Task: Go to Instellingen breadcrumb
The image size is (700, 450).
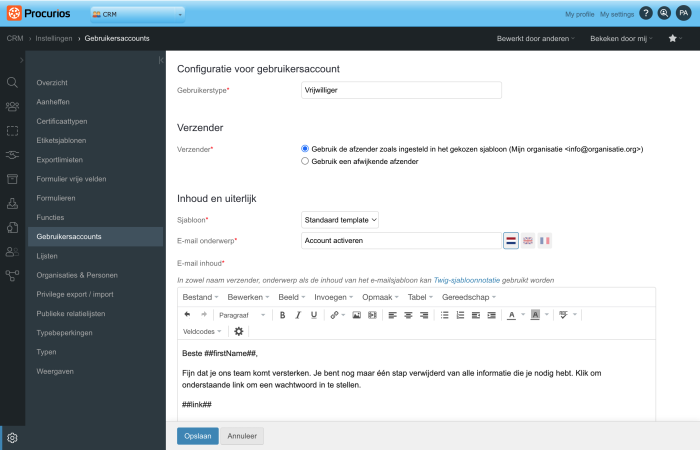Action: tap(54, 38)
